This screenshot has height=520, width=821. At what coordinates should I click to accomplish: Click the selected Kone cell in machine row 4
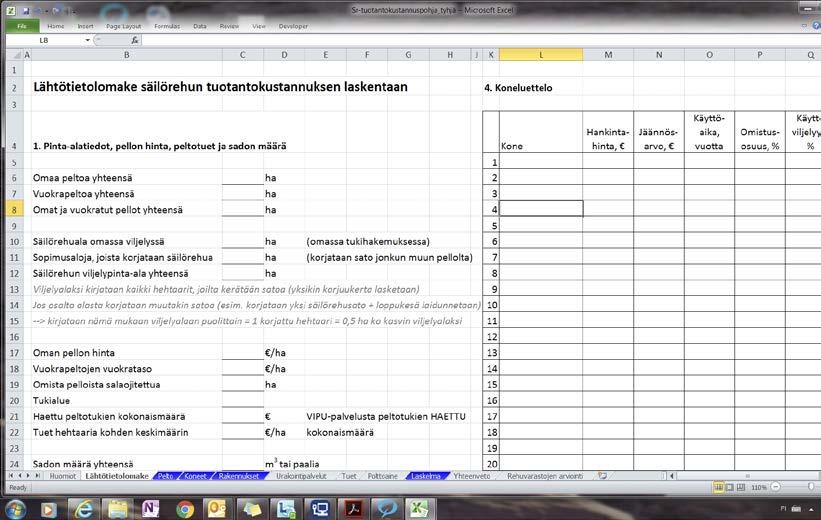pos(541,209)
